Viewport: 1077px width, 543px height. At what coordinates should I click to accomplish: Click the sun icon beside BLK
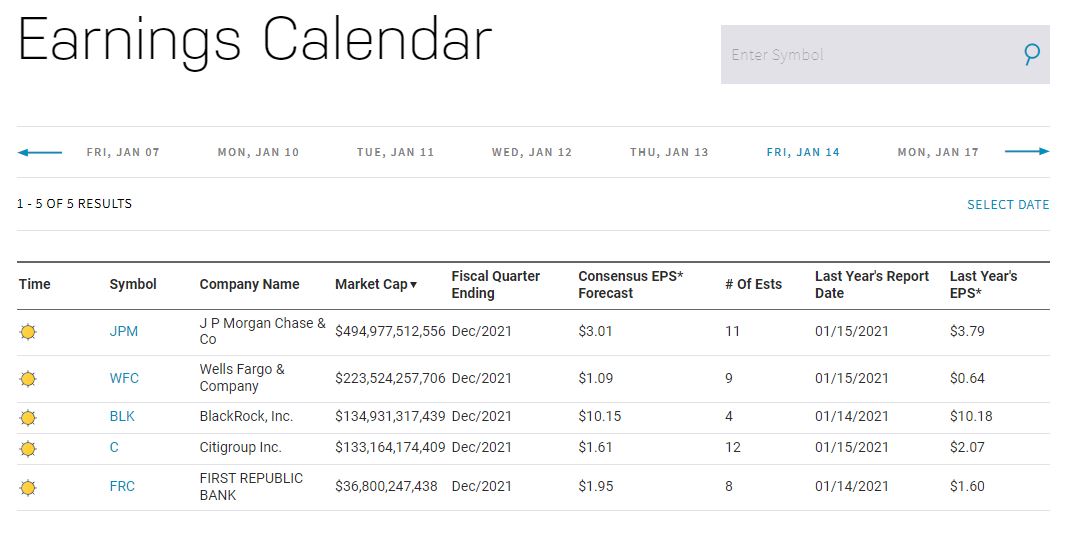(28, 417)
